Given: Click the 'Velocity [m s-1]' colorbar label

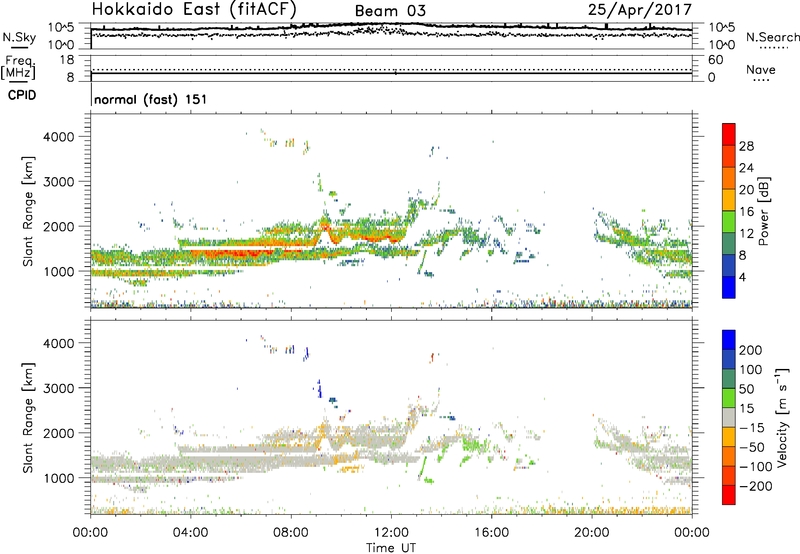Looking at the screenshot, I should click(782, 417).
